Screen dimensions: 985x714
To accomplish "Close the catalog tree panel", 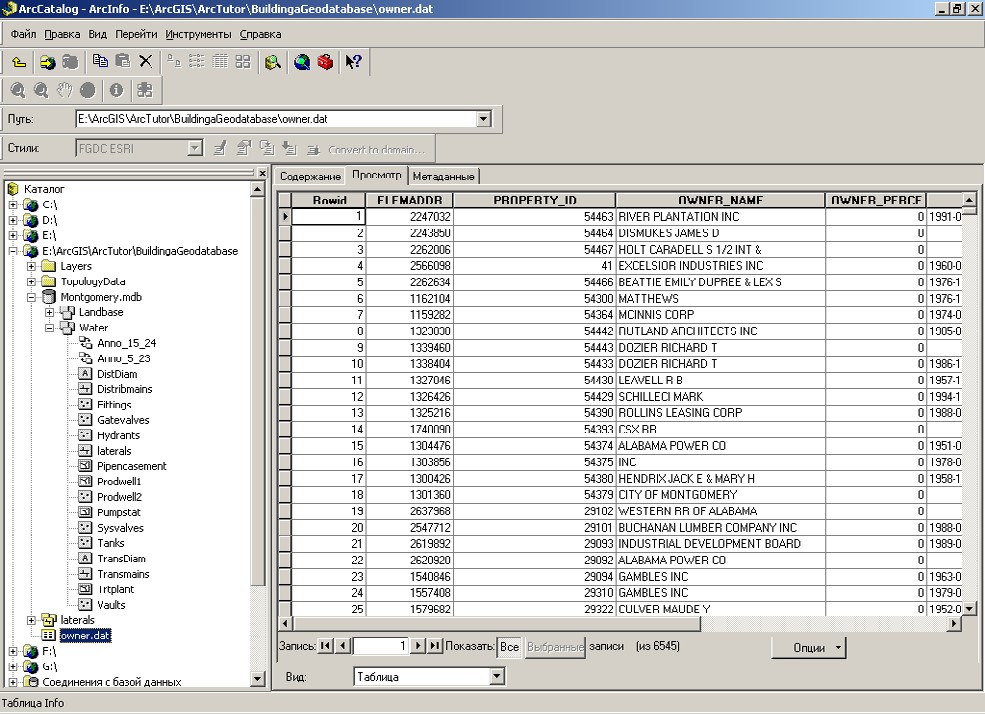I will pos(262,173).
